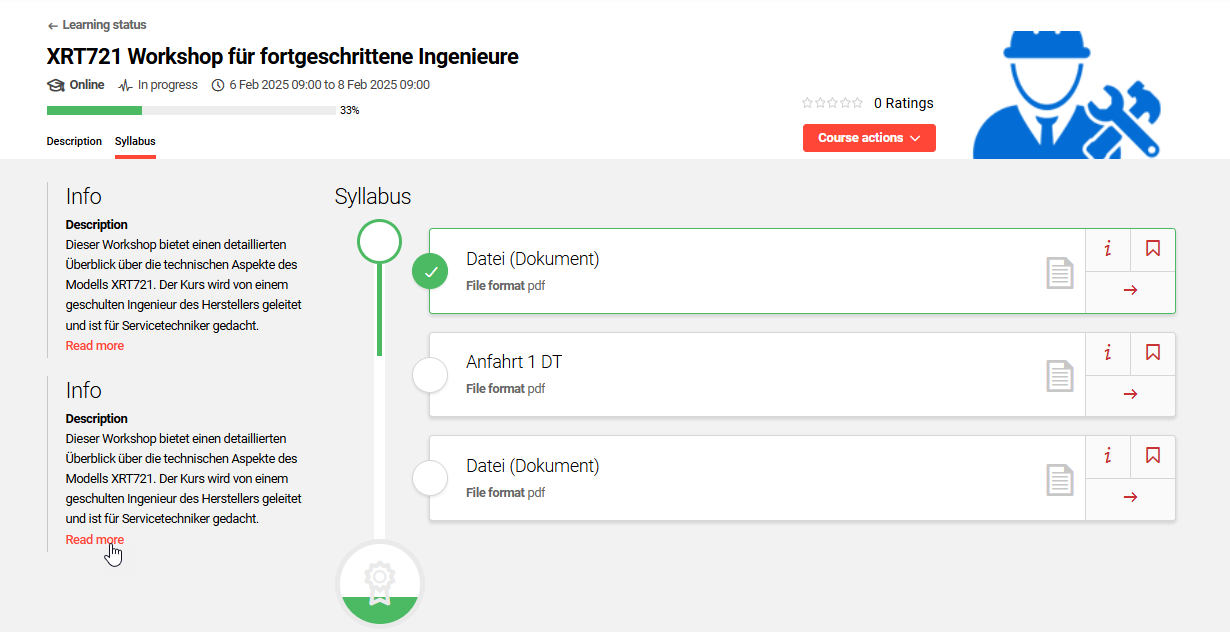Open Anfahrt 1 DT with arrow icon
1230x632 pixels.
pos(1130,394)
